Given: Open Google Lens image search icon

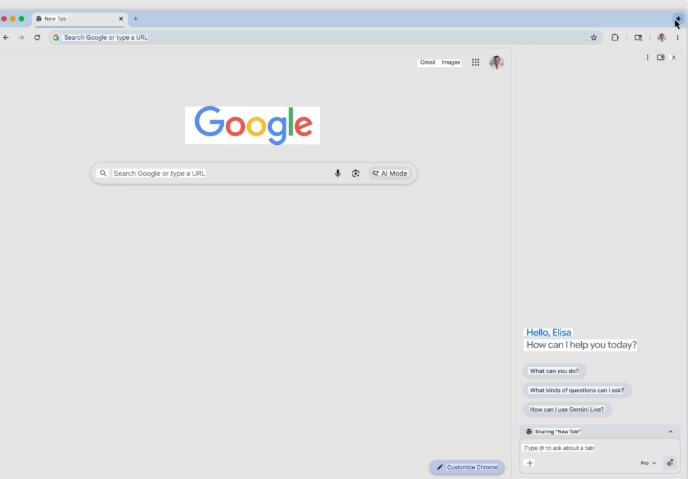Looking at the screenshot, I should (355, 173).
